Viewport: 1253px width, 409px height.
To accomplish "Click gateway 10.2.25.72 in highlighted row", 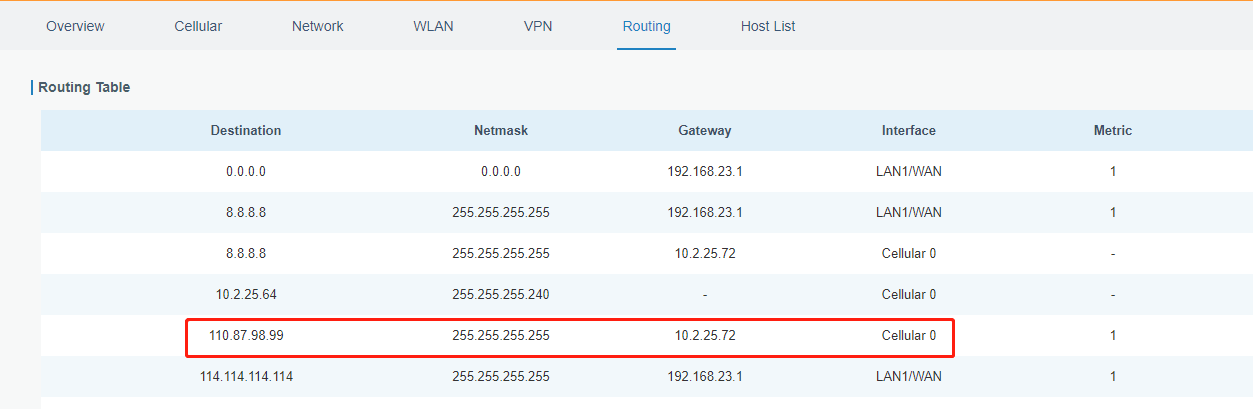I will [705, 335].
